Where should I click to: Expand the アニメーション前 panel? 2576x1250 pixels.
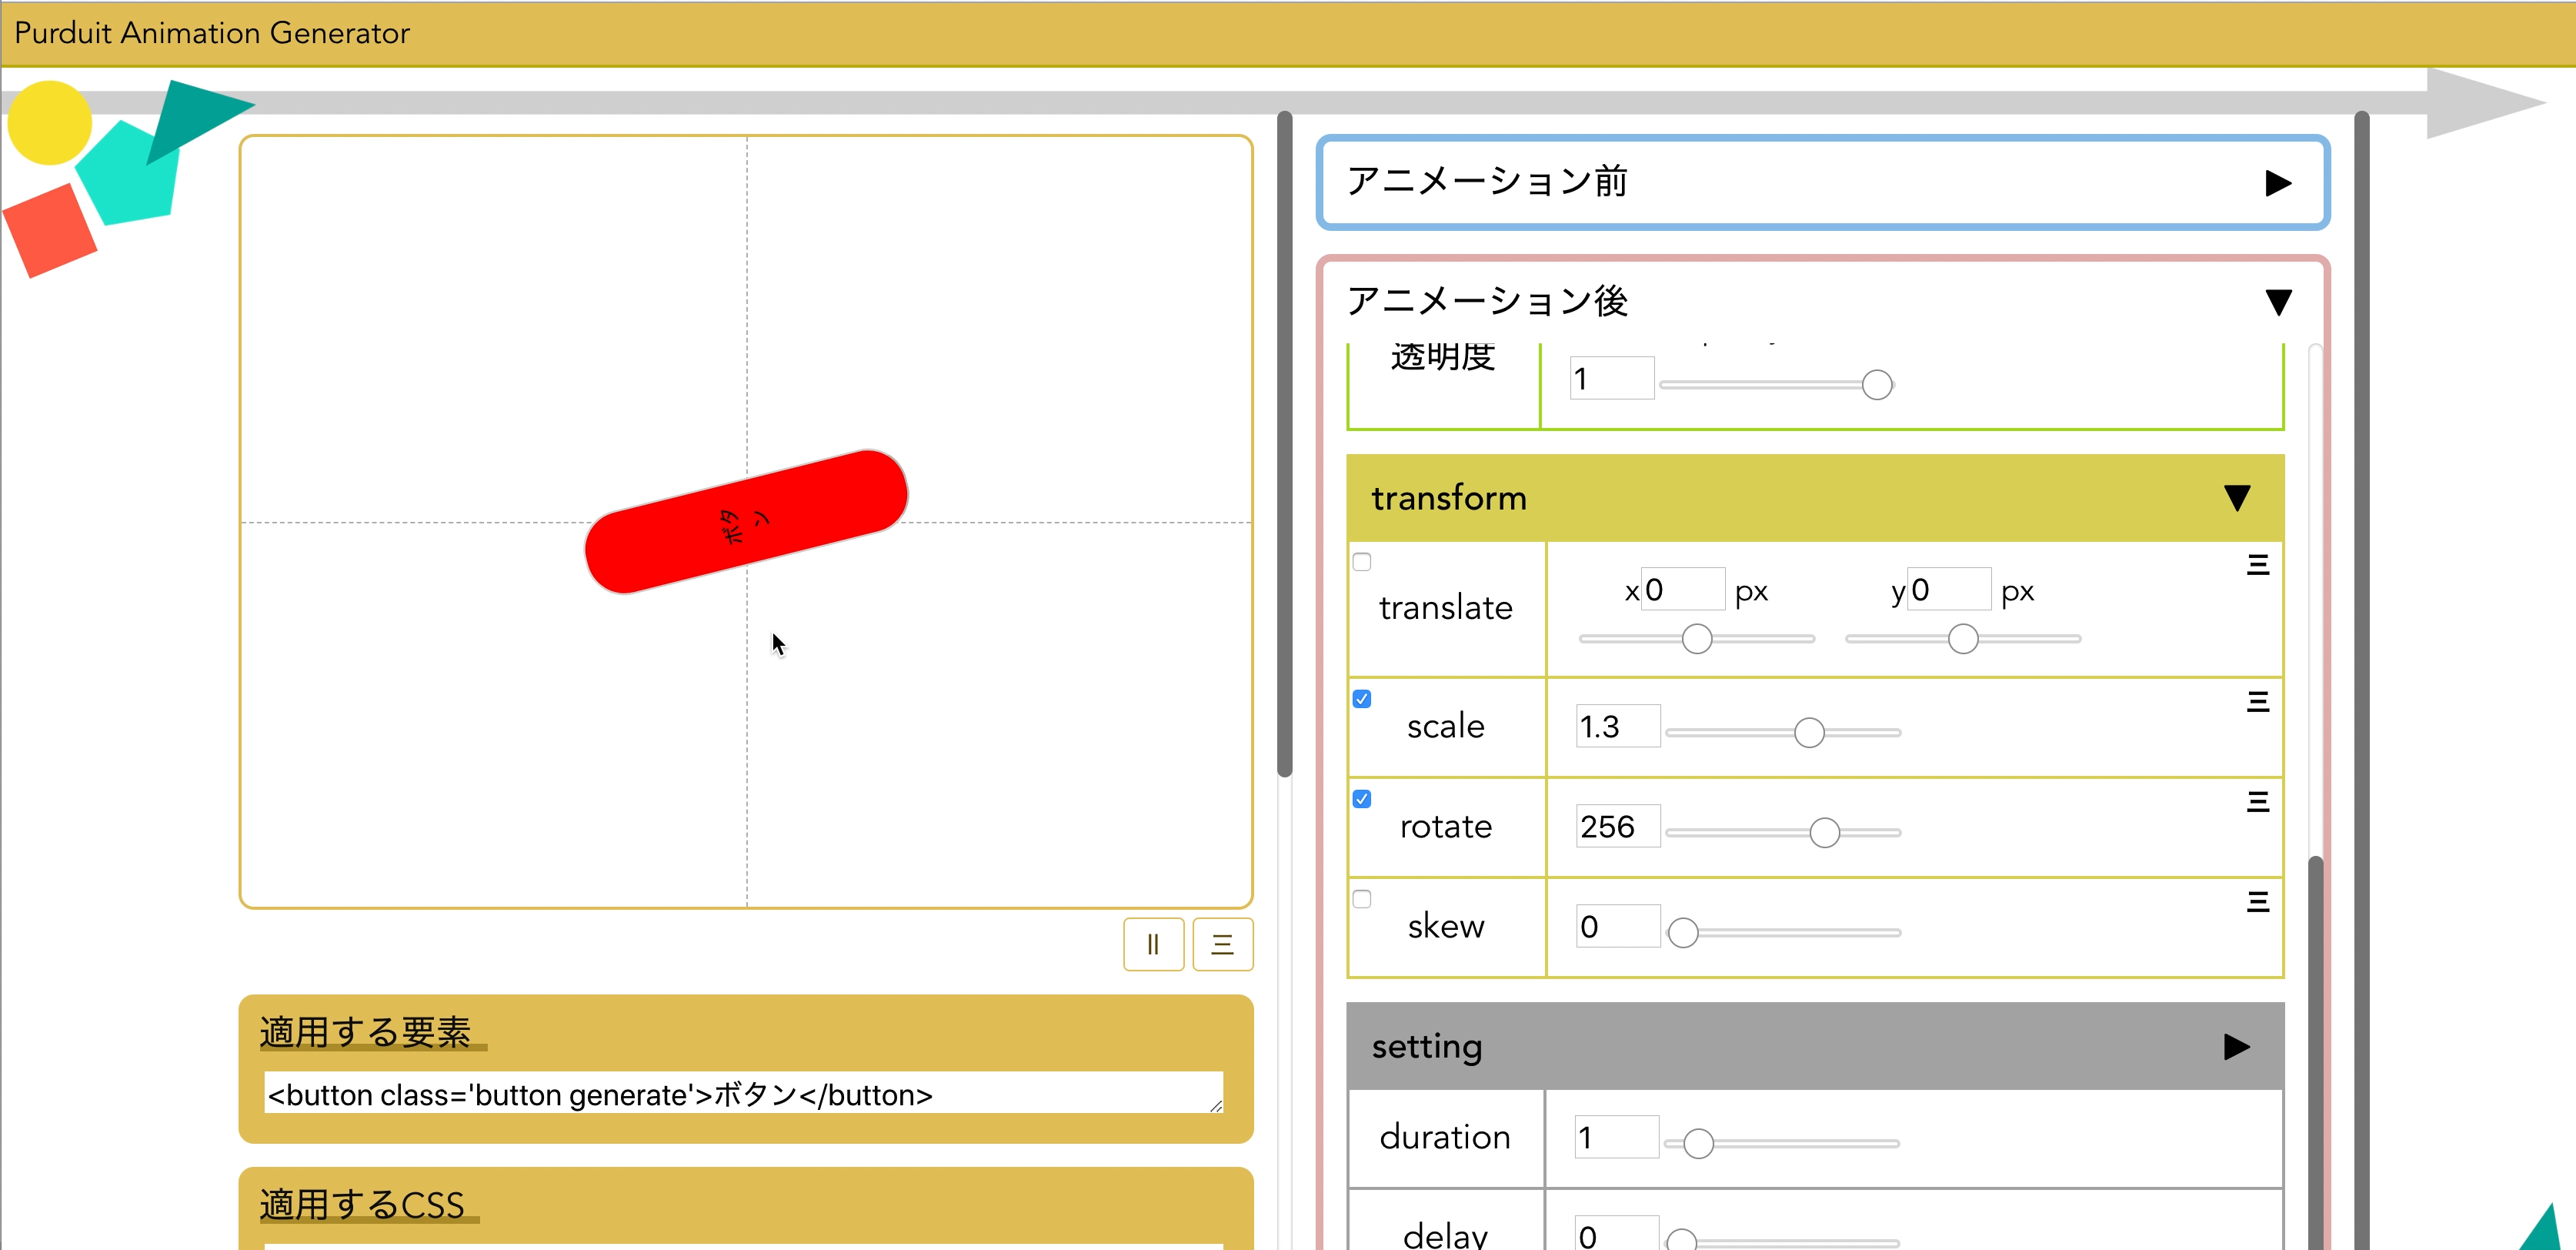(2278, 183)
